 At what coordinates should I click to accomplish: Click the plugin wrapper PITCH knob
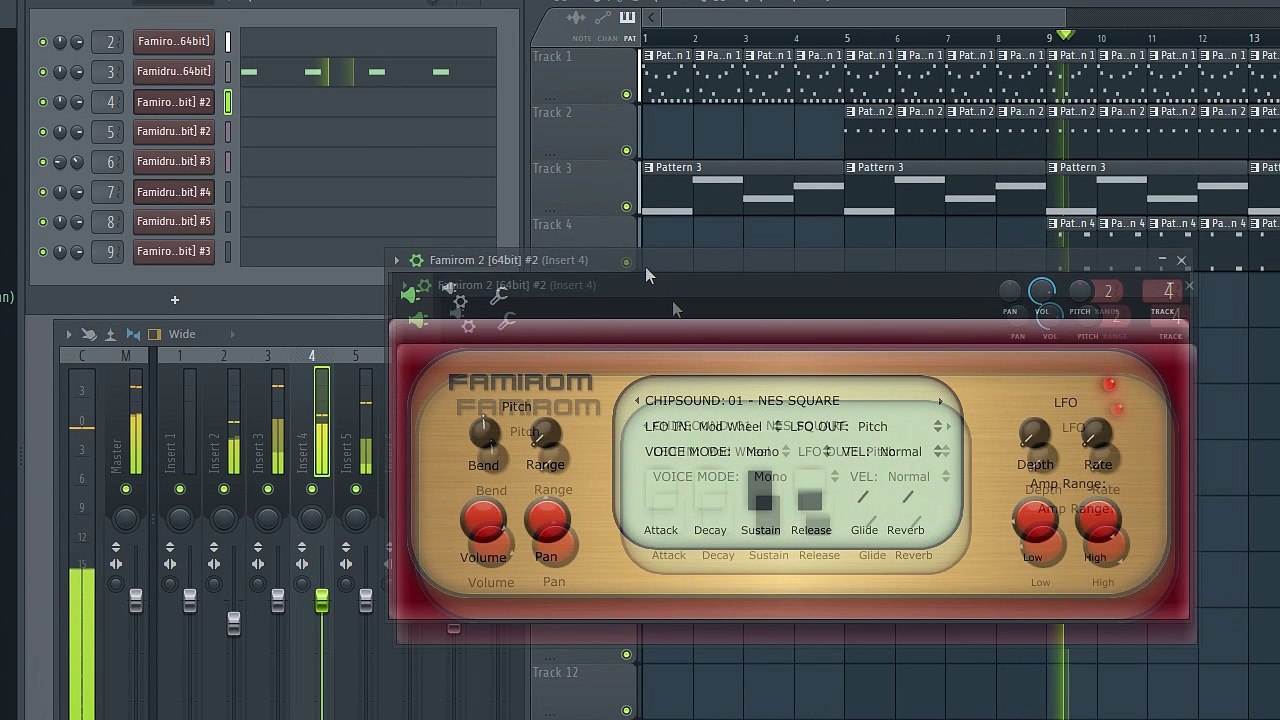(x=1080, y=291)
